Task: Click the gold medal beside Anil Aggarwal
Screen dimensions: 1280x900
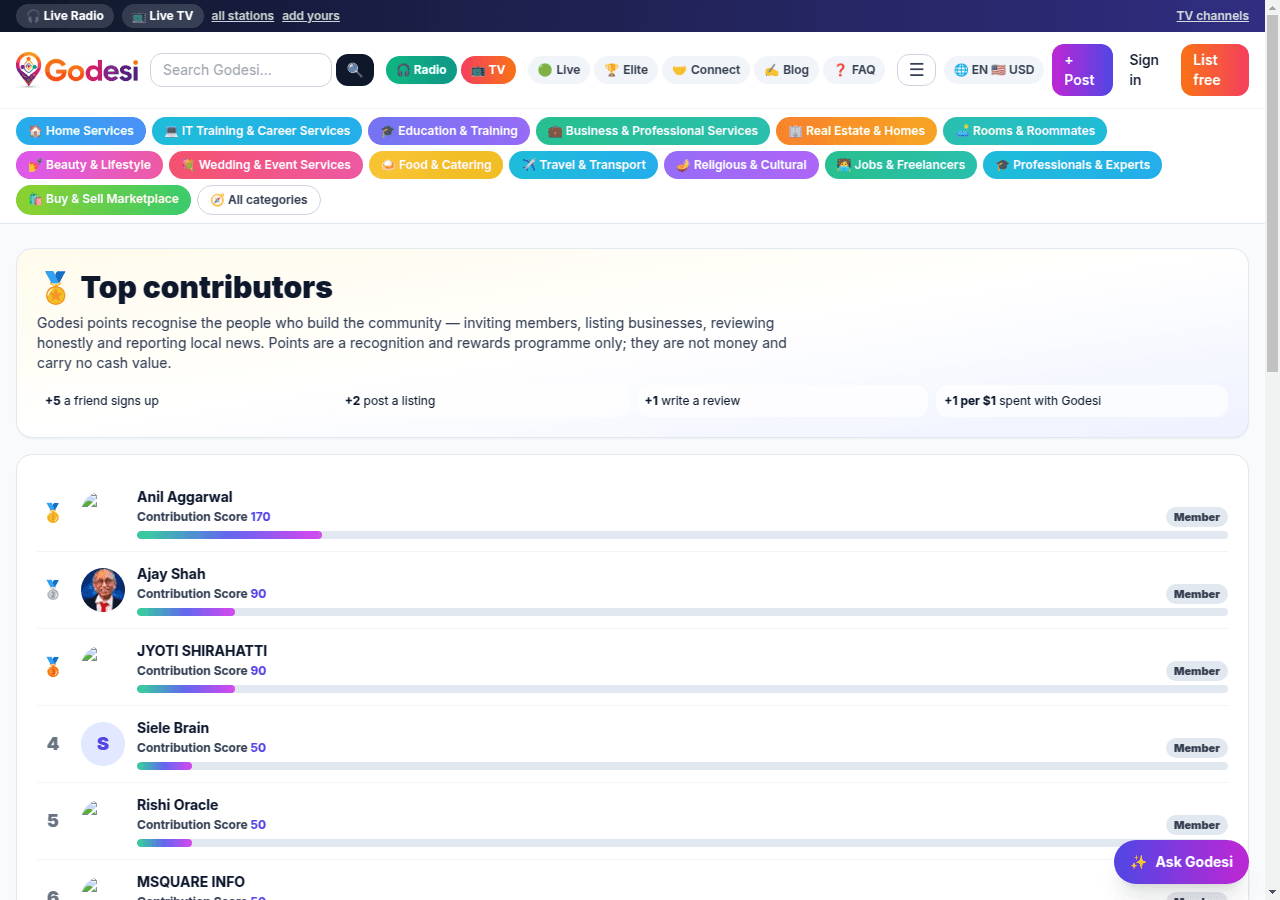Action: click(x=53, y=513)
